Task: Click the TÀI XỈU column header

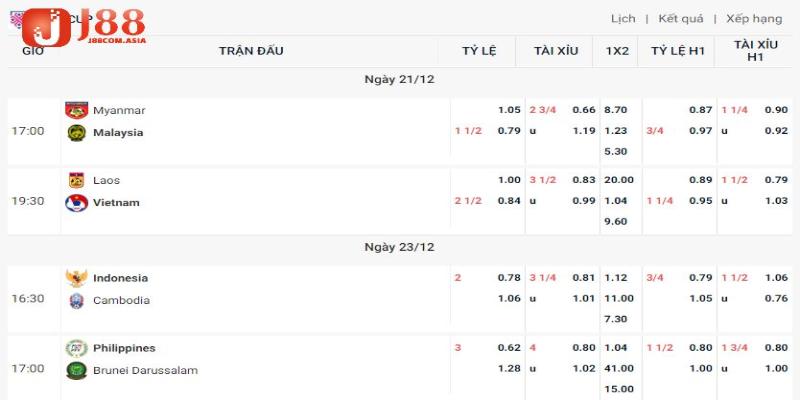Action: coord(556,51)
